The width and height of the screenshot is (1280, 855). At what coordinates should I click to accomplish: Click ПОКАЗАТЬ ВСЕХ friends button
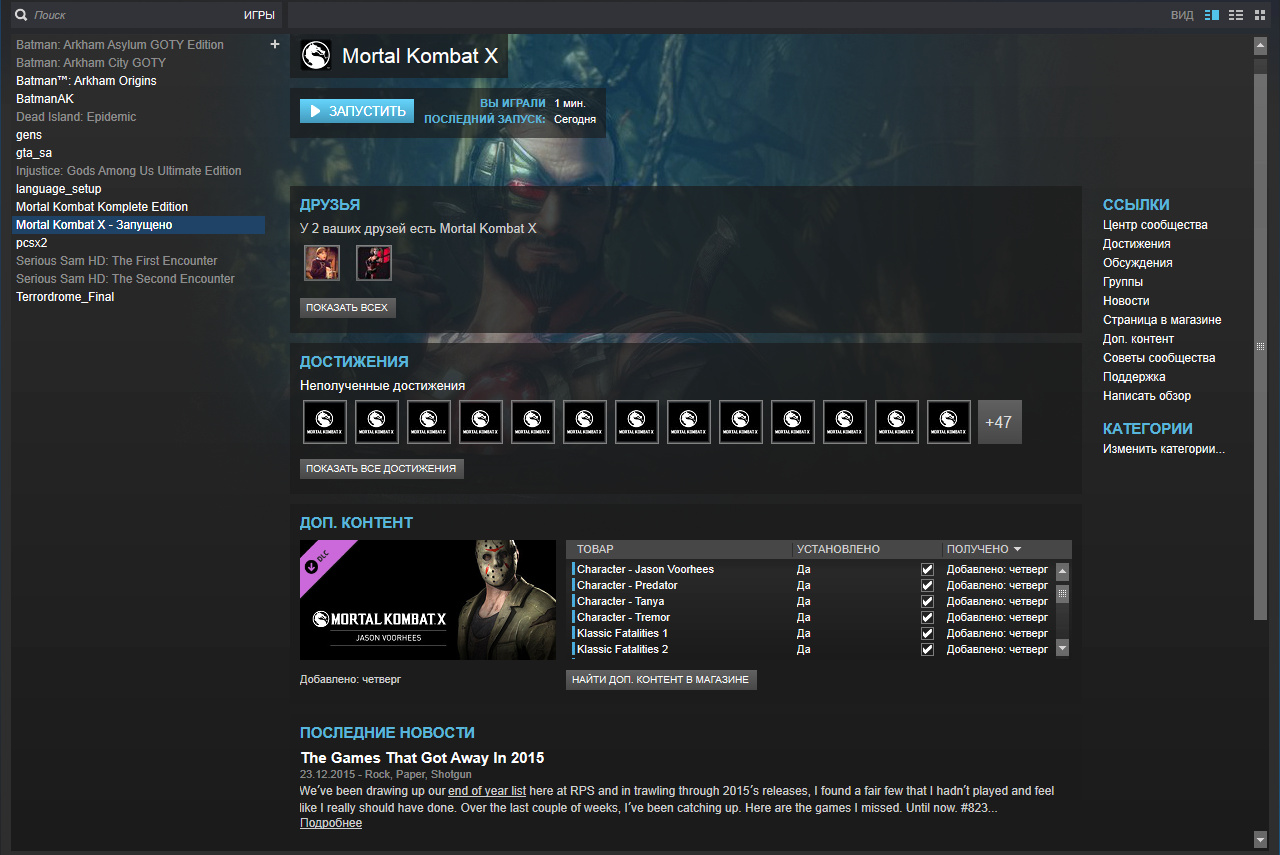348,307
